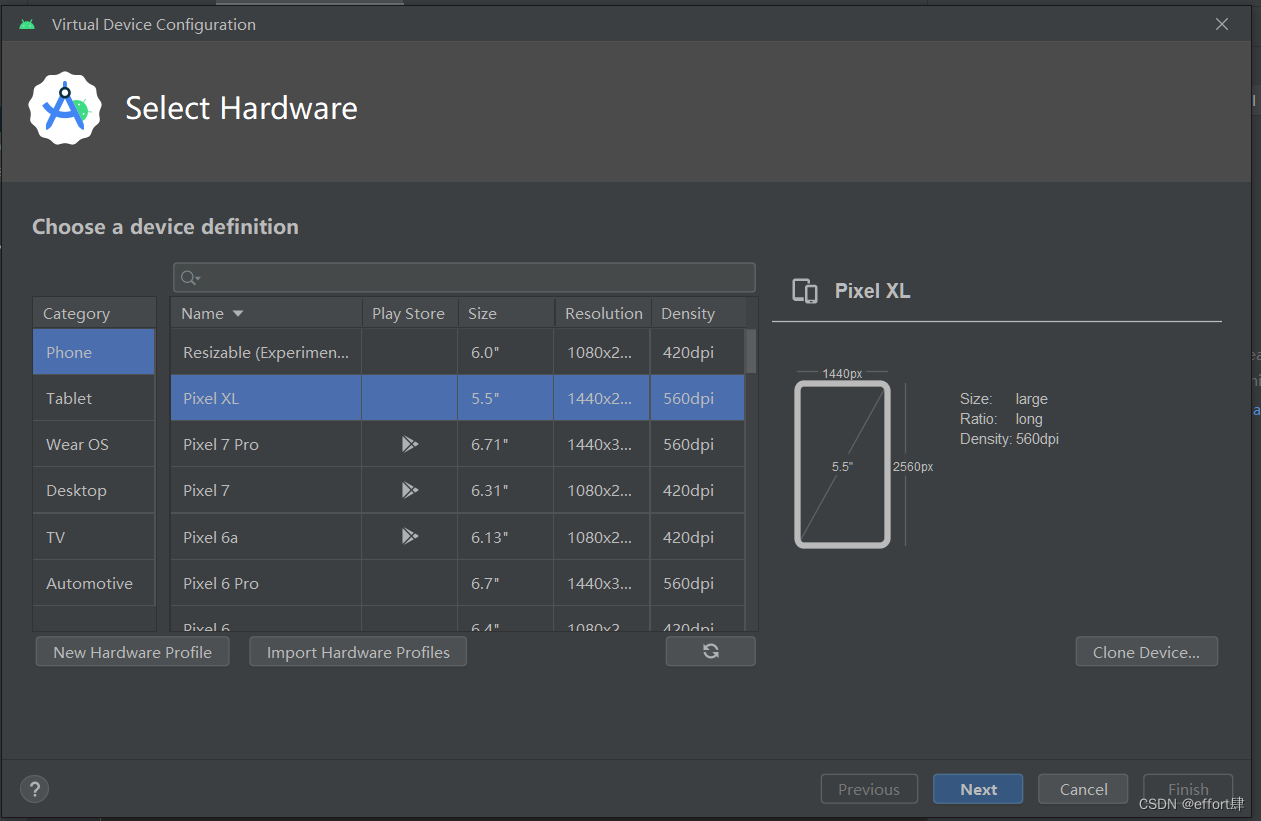Click the Previous button
The image size is (1261, 821).
[869, 789]
